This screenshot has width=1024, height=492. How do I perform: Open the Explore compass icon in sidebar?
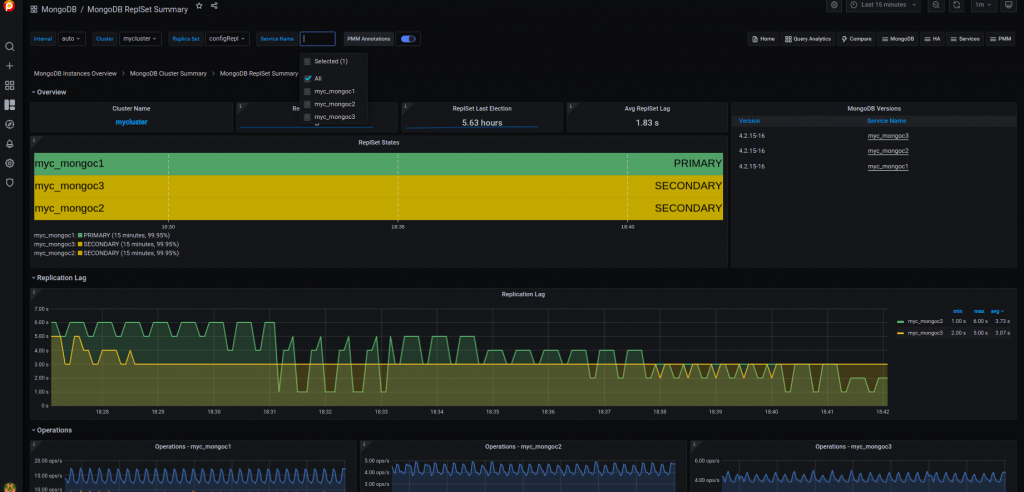(10, 124)
